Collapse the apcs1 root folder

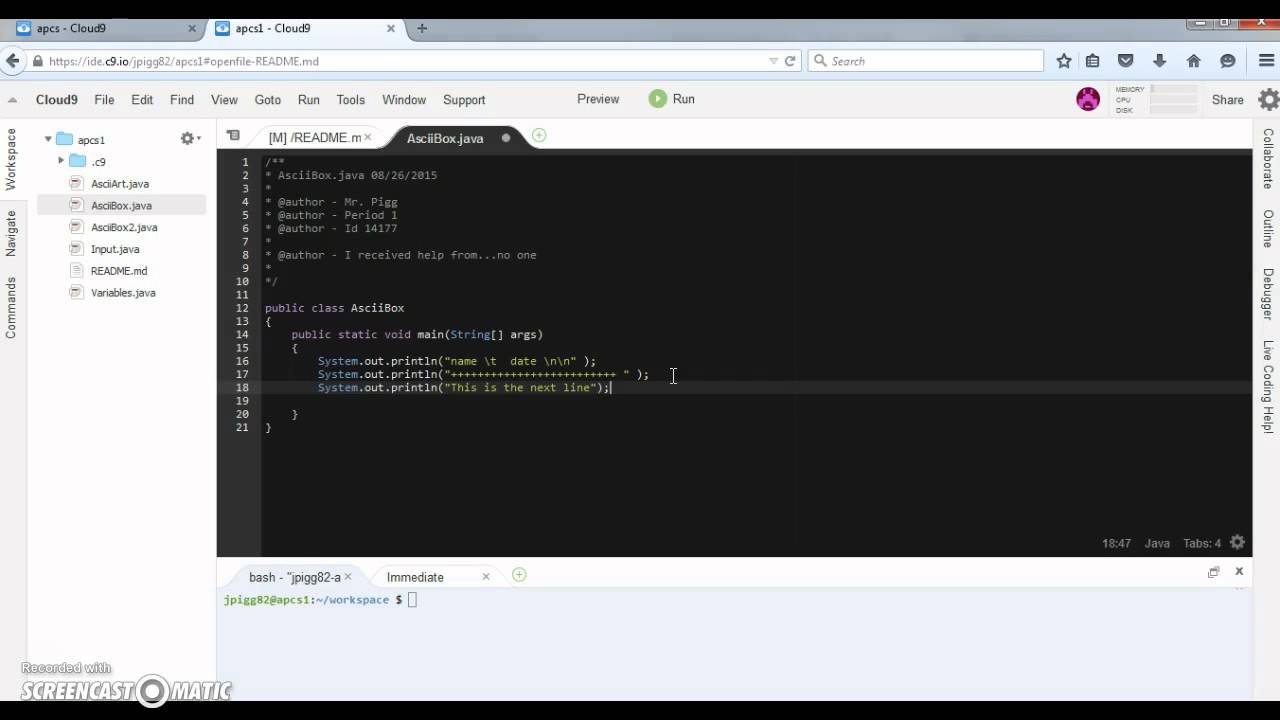[48, 140]
